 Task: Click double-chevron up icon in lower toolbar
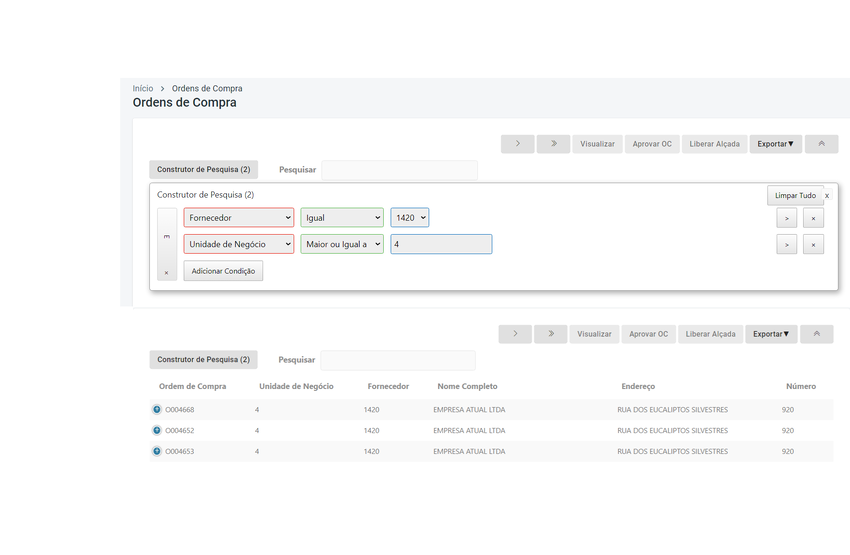817,334
